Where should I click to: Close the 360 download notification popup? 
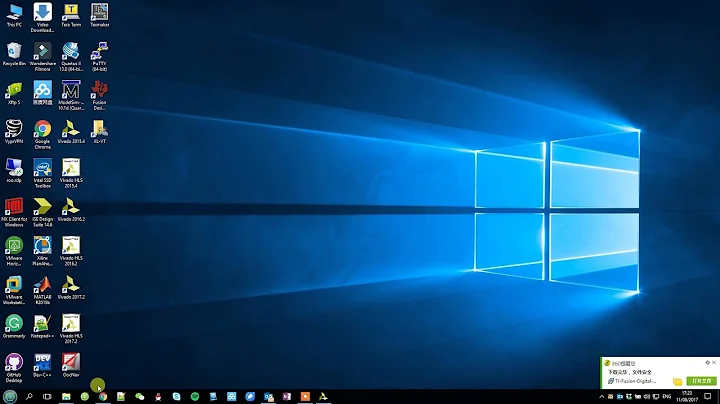(714, 363)
